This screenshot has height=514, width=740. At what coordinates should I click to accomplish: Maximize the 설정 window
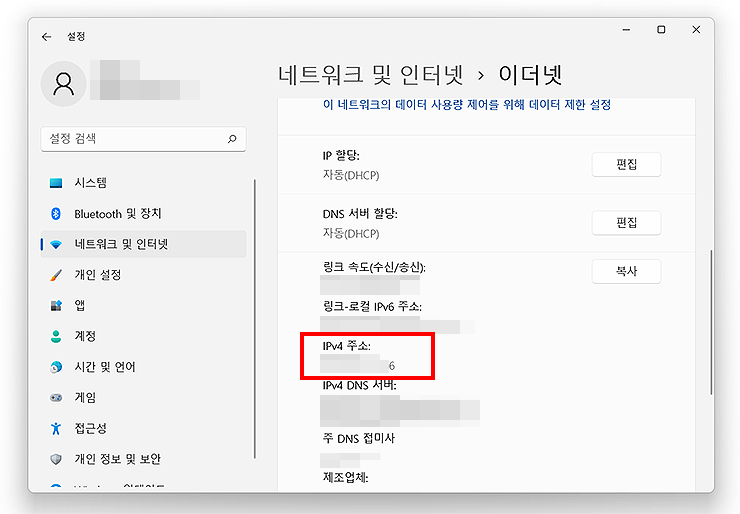(x=661, y=30)
